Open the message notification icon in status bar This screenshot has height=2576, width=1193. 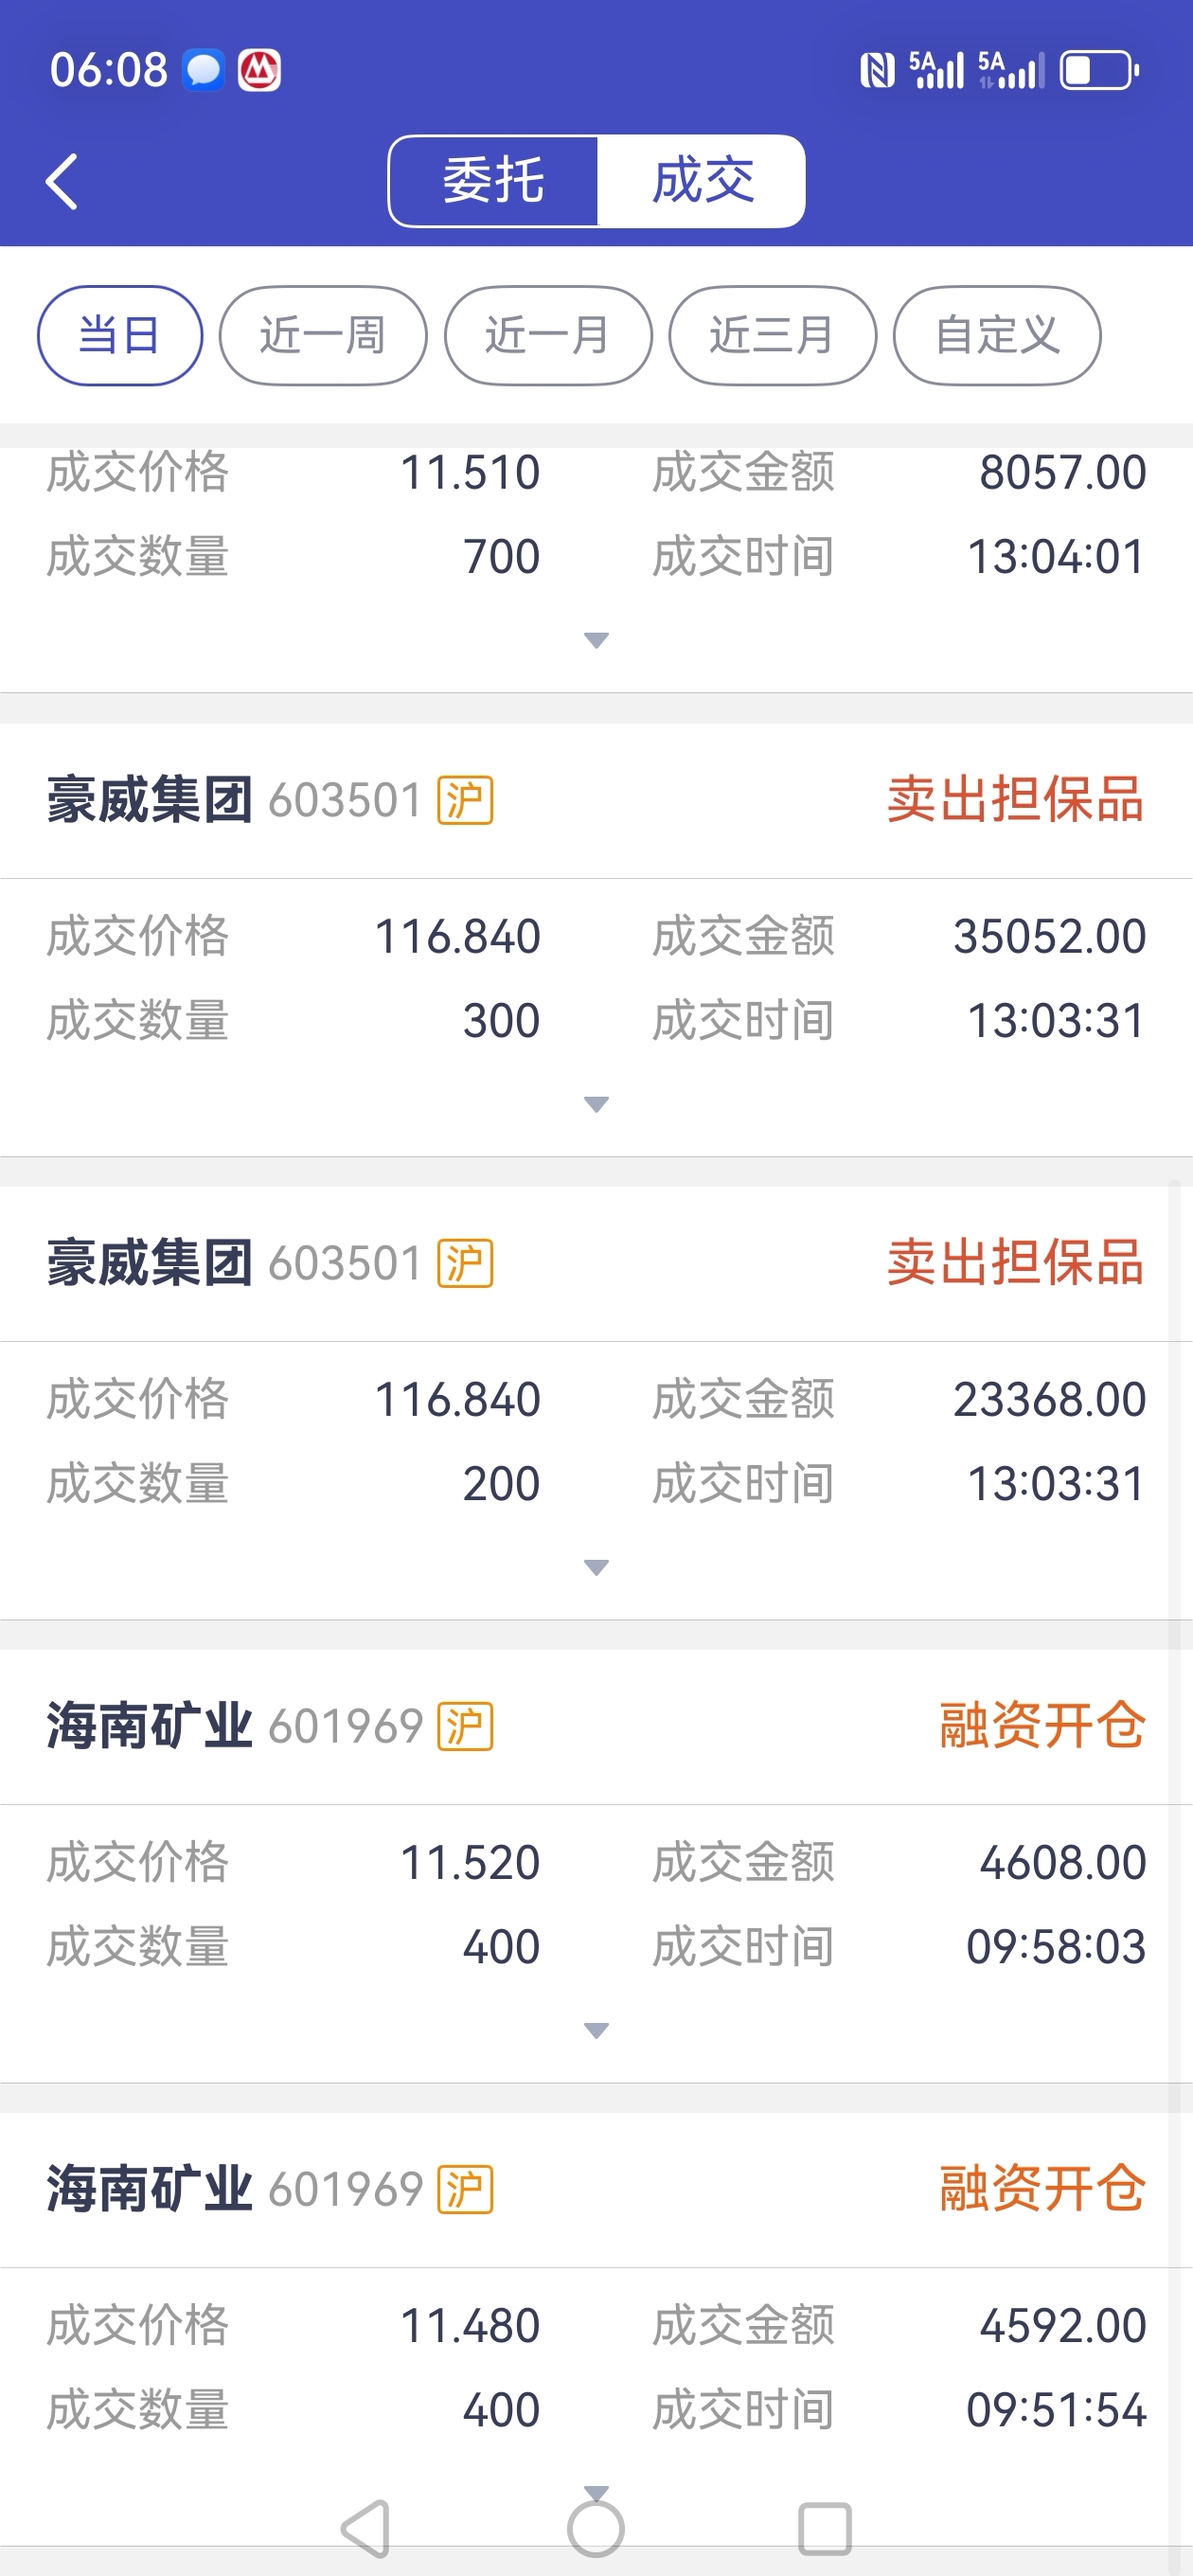pyautogui.click(x=203, y=71)
